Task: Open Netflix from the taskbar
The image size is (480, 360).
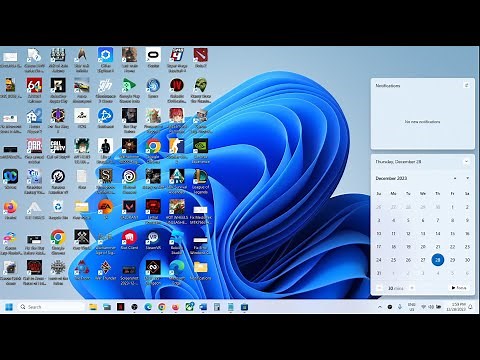Action: point(120,307)
